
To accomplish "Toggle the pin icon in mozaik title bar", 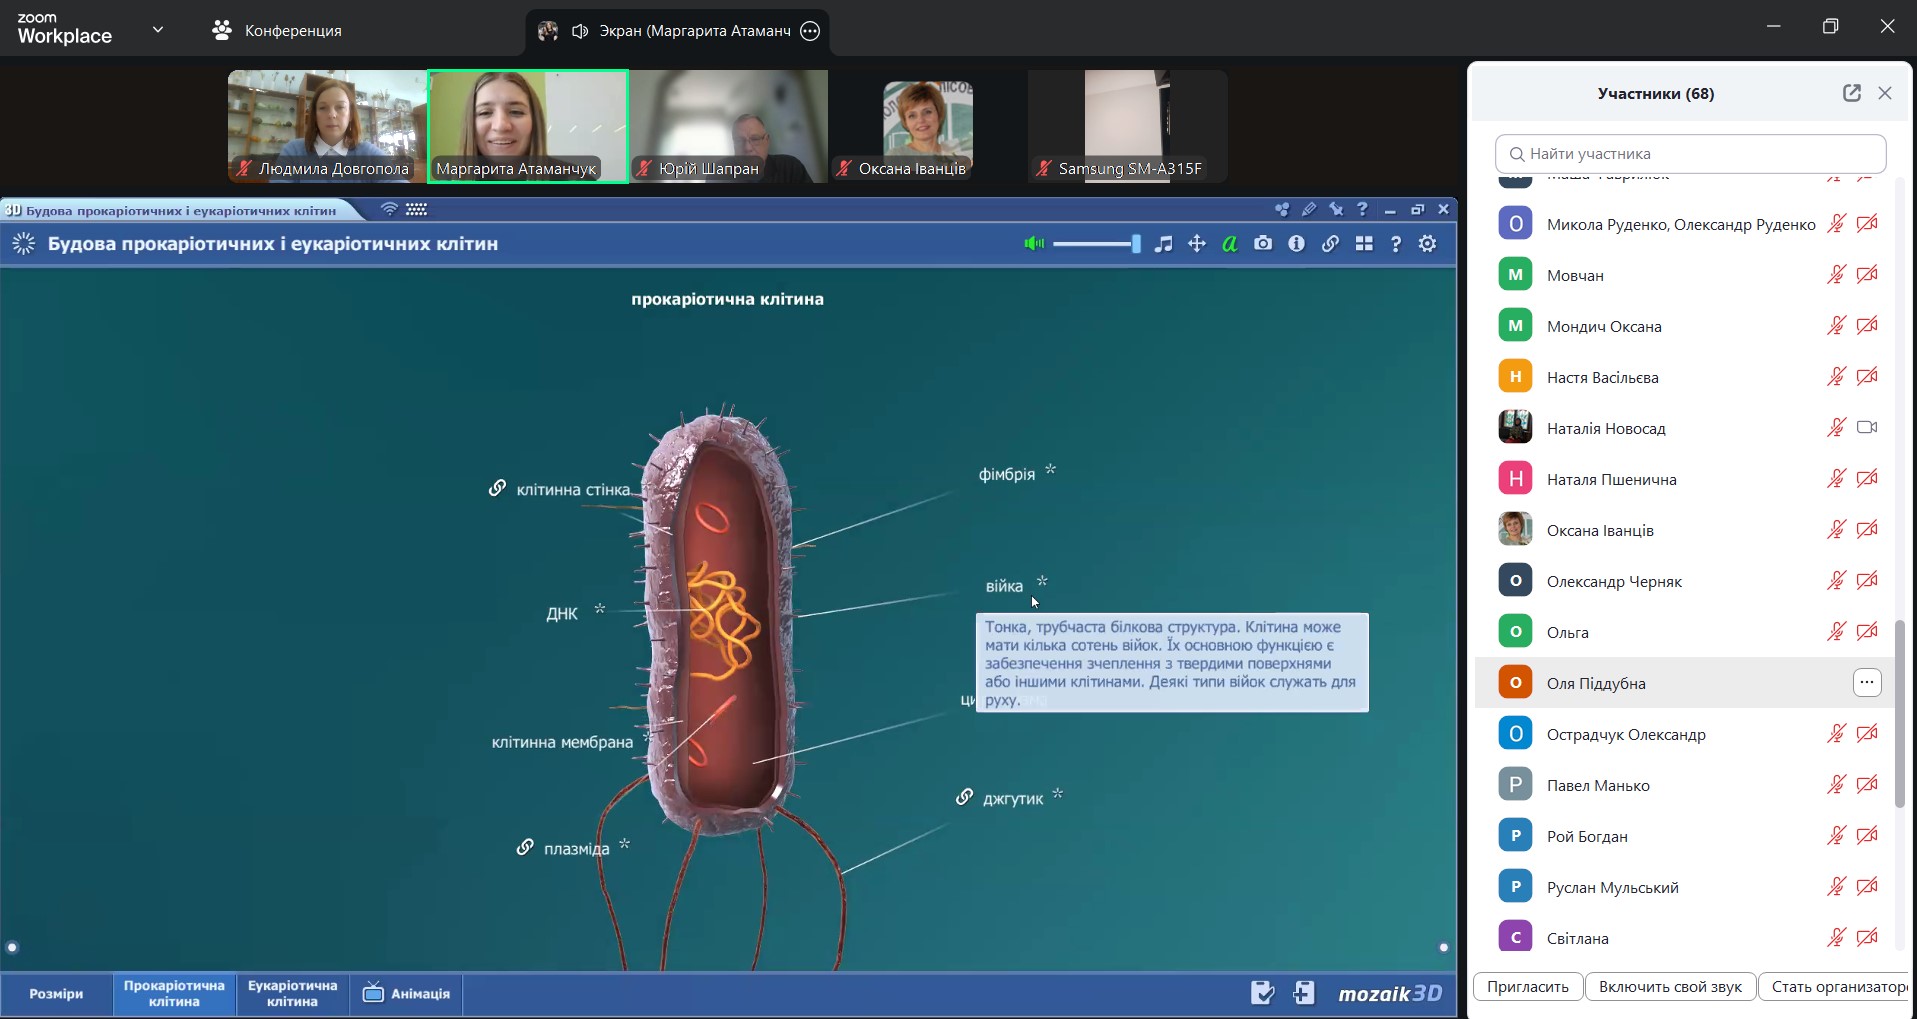I will 1335,209.
